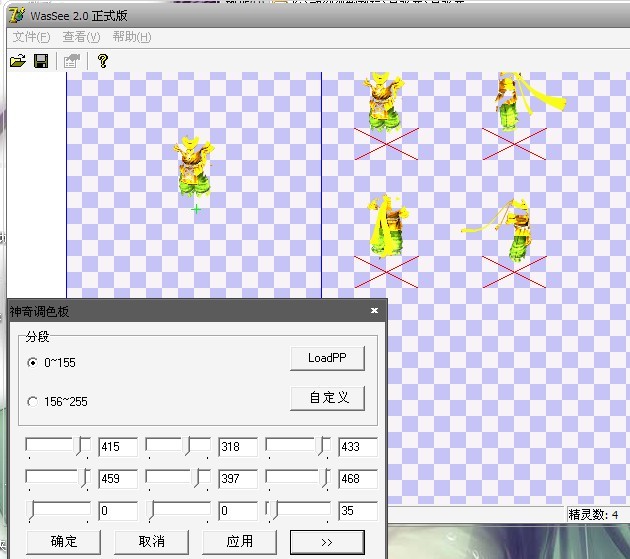Click slider beside the 433 value
Screen dimensions: 630x559
click(x=298, y=447)
